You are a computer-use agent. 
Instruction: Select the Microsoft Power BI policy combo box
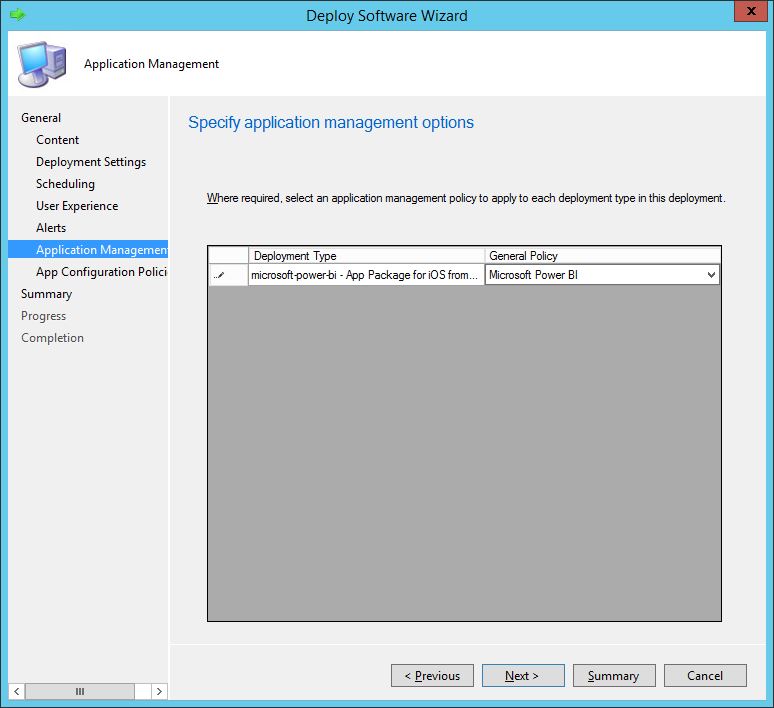[602, 275]
